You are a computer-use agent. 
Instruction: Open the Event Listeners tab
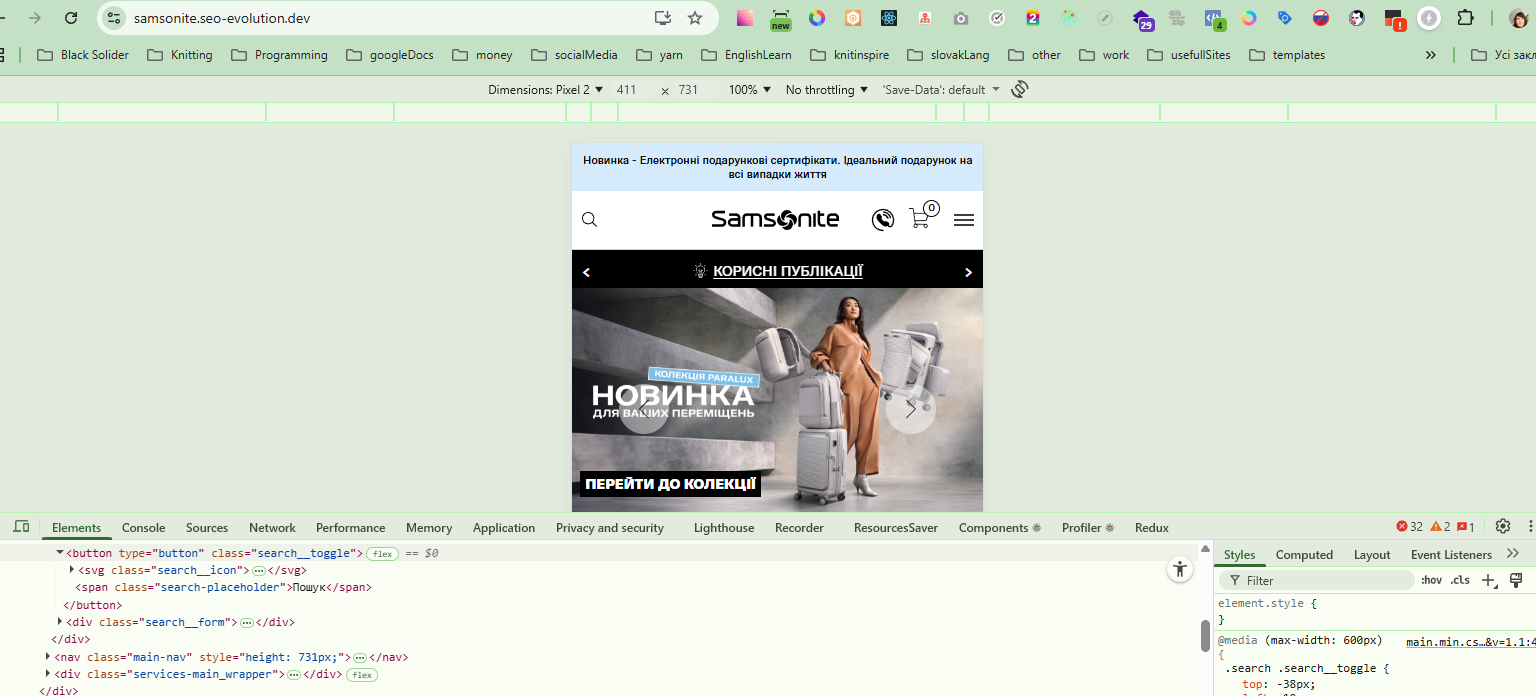(1451, 555)
